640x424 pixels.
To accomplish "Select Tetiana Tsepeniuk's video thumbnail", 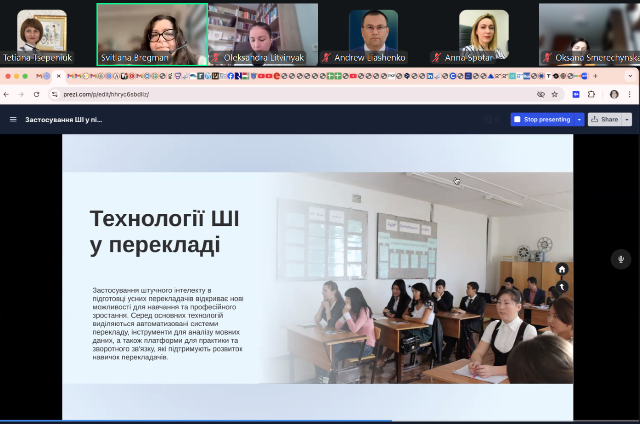I will click(42, 35).
